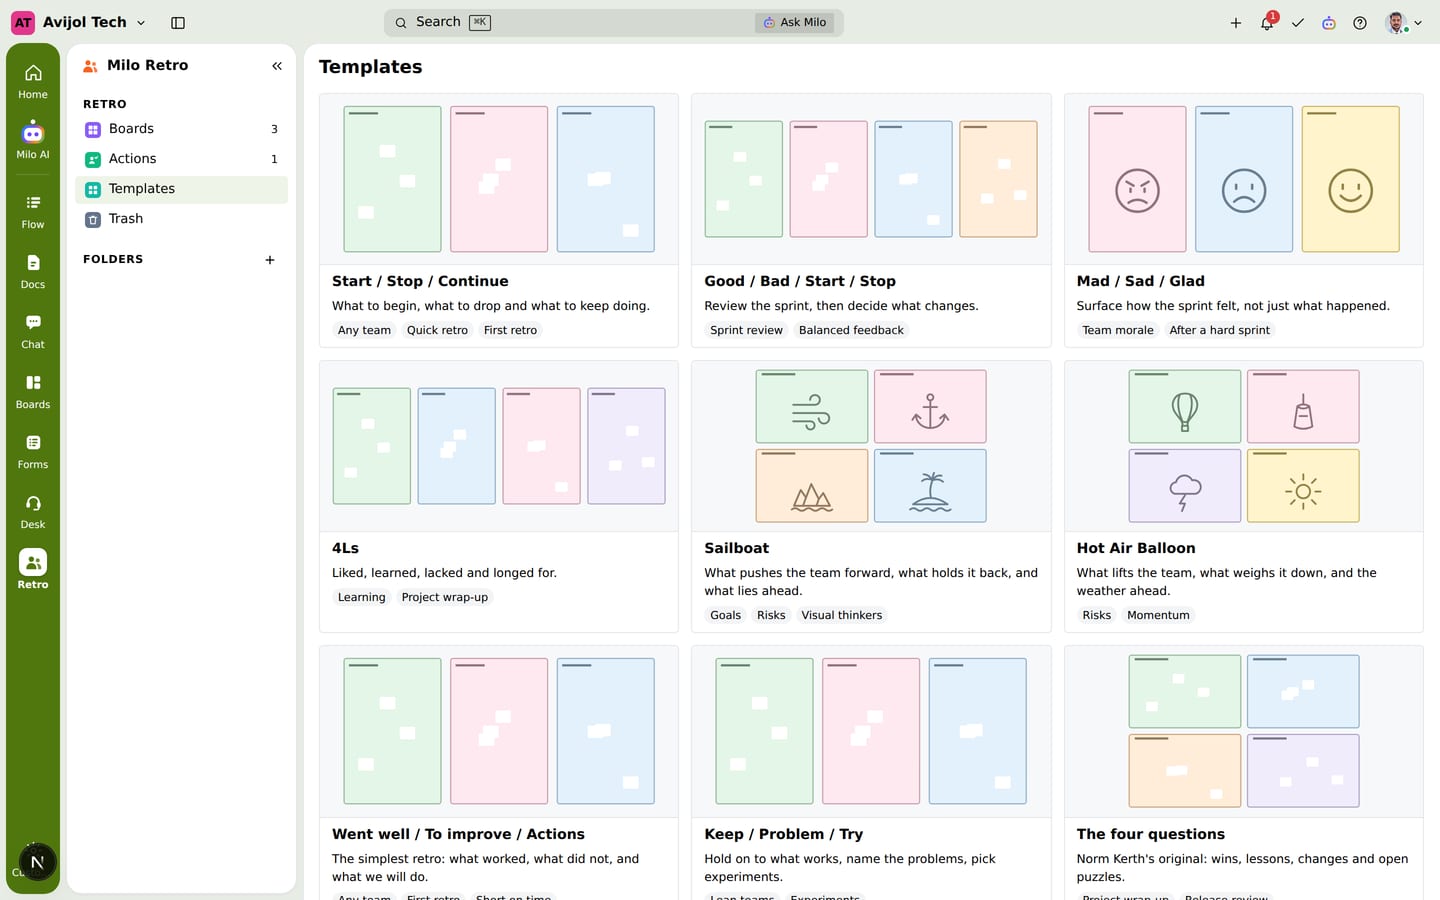The image size is (1440, 900).
Task: Open the user avatar account menu
Action: [x=1403, y=22]
